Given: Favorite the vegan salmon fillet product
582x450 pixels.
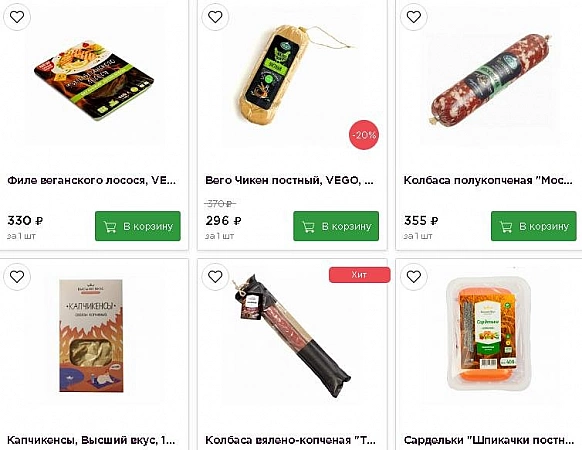Looking at the screenshot, I should [x=17, y=17].
